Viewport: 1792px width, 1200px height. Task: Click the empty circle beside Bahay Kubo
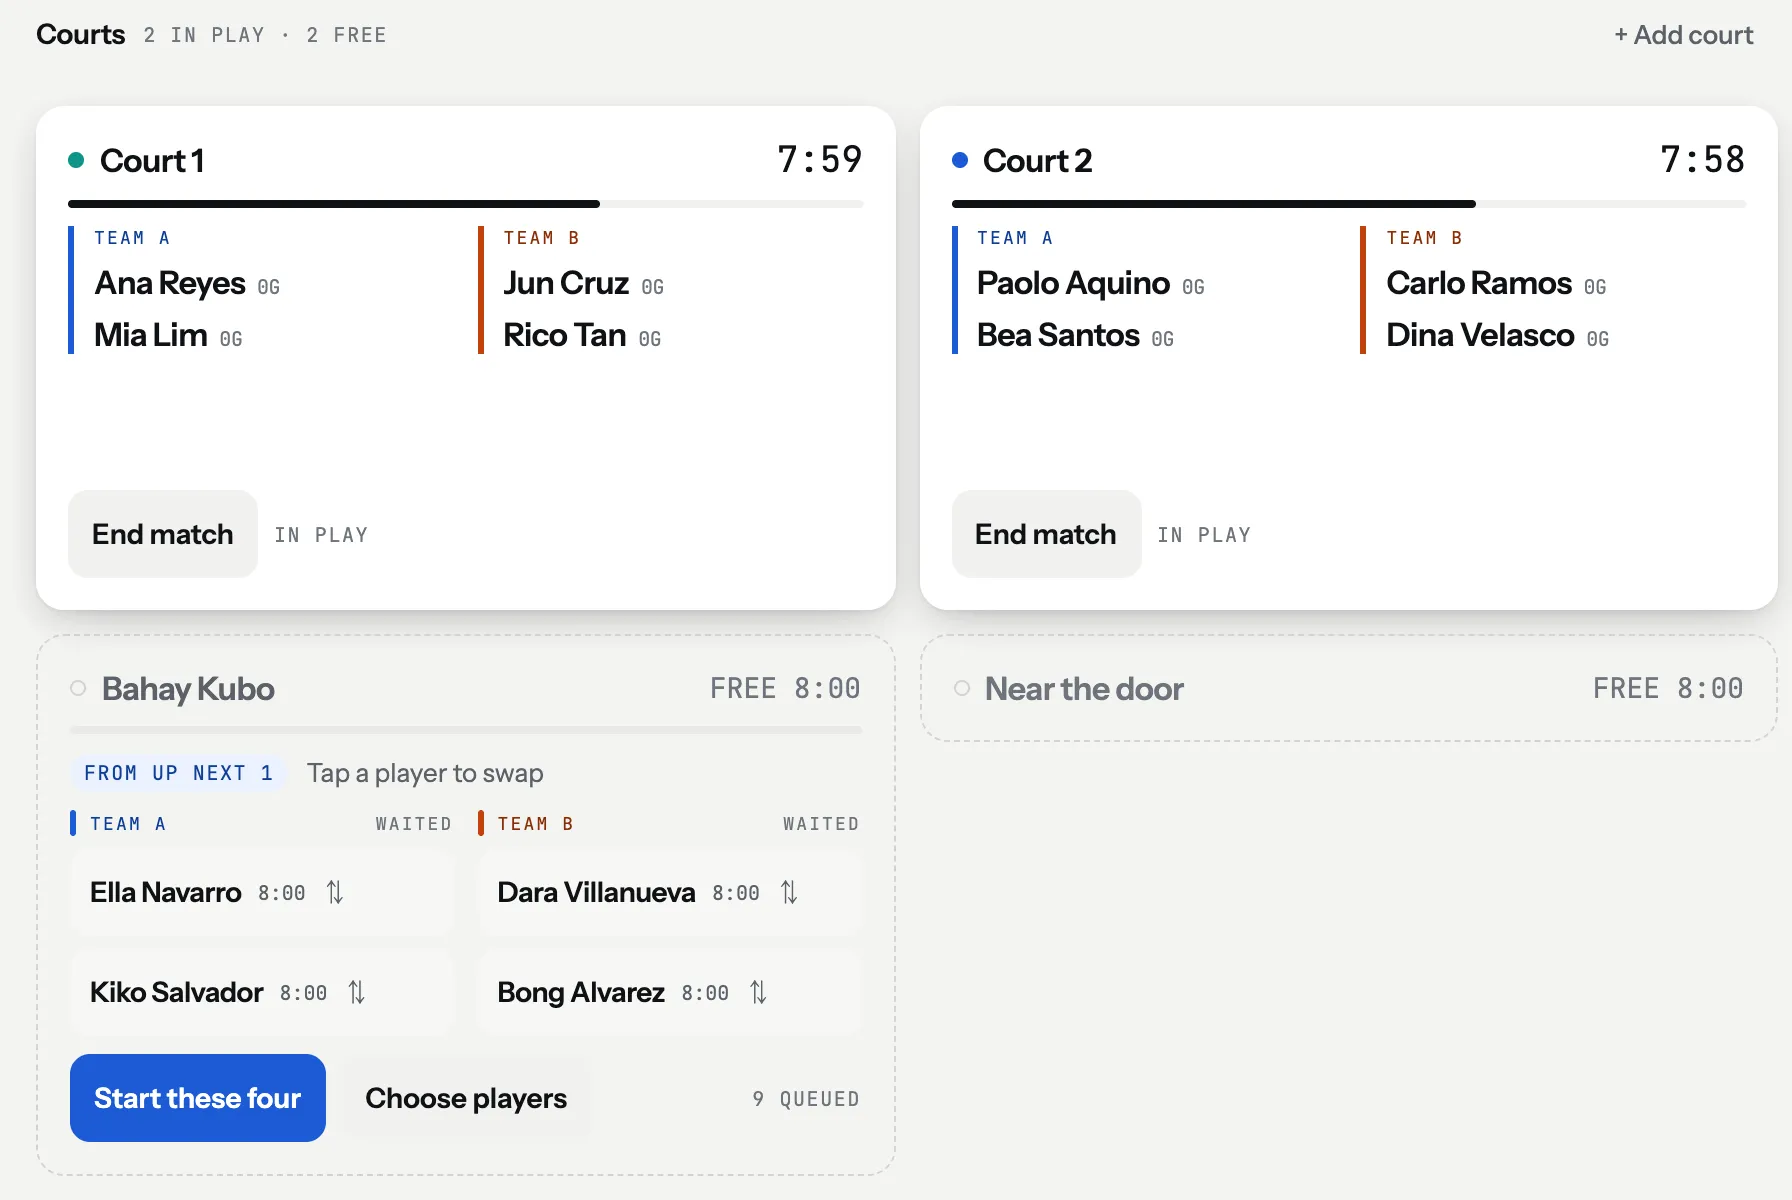click(78, 688)
